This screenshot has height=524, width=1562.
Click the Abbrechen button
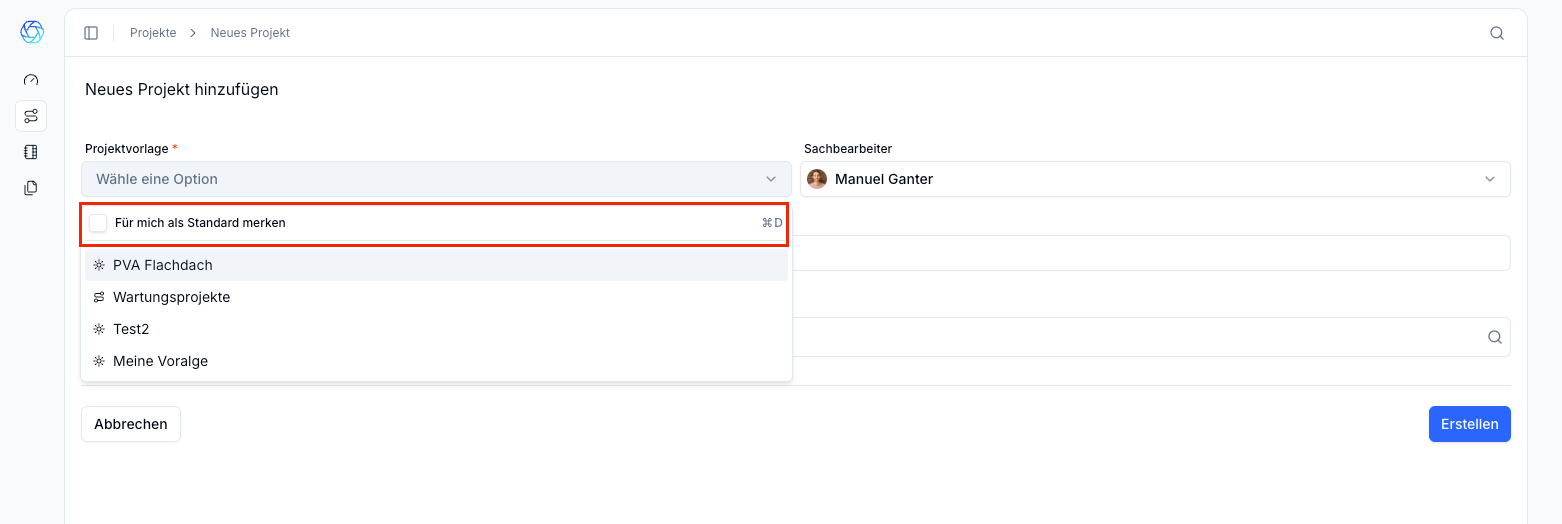131,424
